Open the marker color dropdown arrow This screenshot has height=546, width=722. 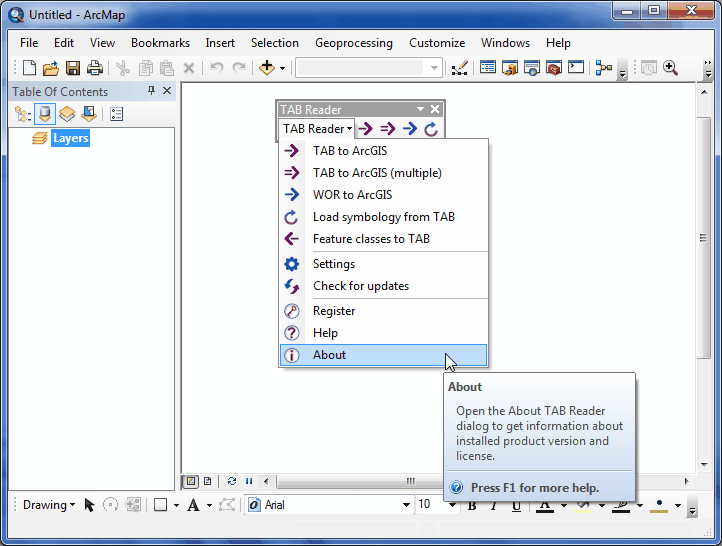[678, 505]
